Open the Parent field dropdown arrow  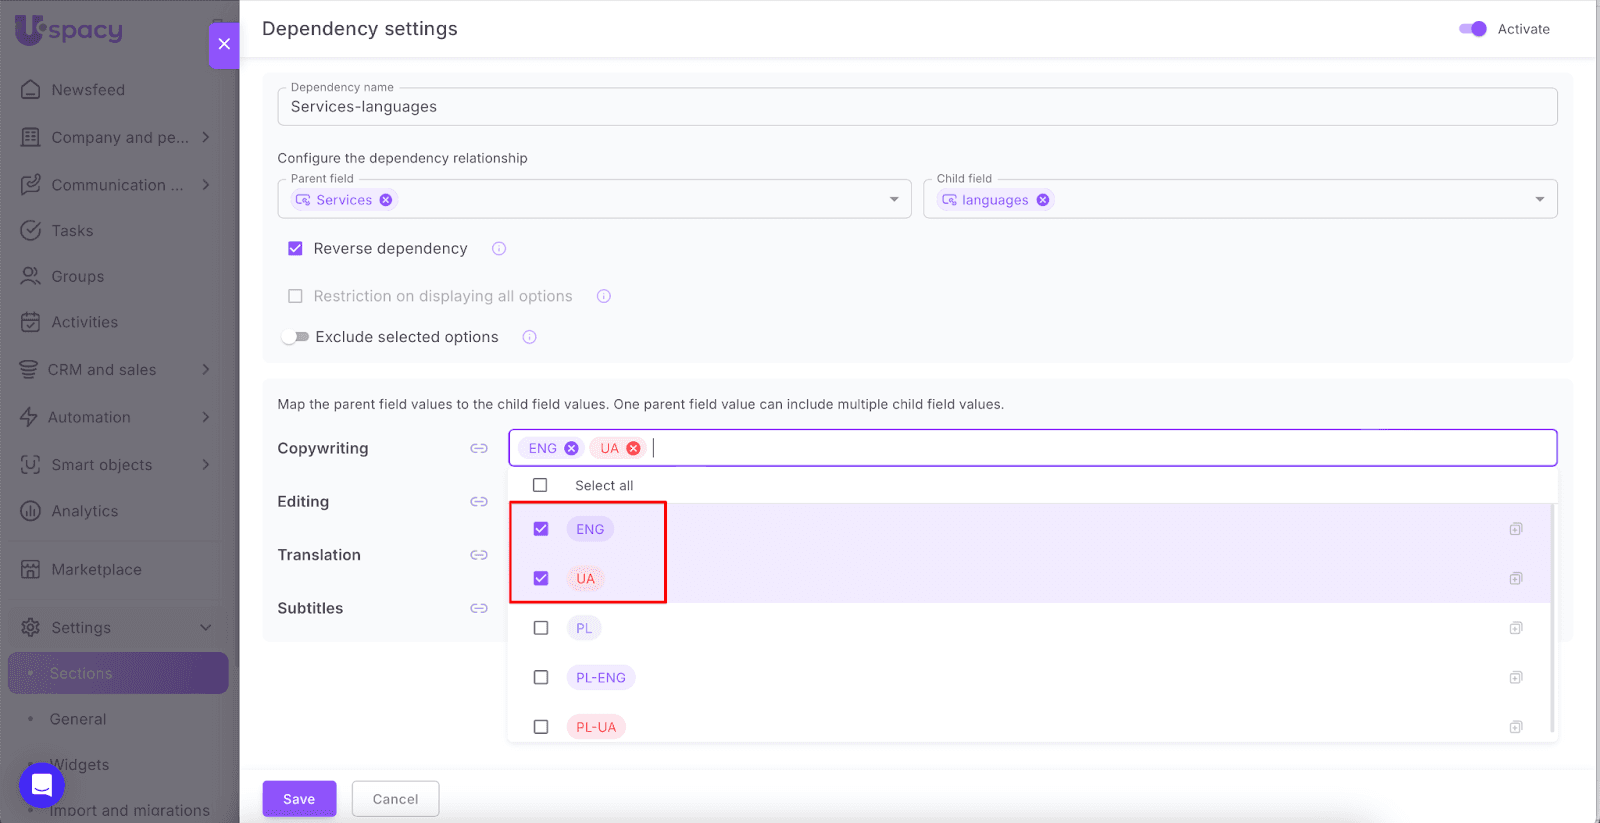tap(894, 200)
